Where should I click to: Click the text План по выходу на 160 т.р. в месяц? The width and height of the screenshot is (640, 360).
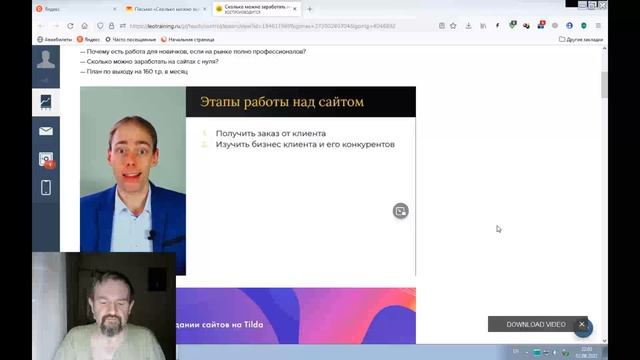point(134,71)
